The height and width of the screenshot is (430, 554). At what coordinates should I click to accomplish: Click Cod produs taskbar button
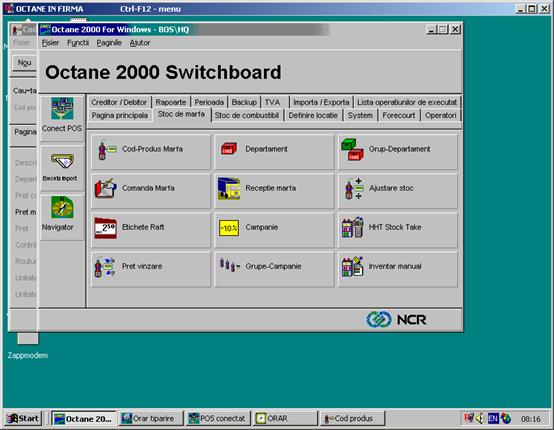coord(352,419)
